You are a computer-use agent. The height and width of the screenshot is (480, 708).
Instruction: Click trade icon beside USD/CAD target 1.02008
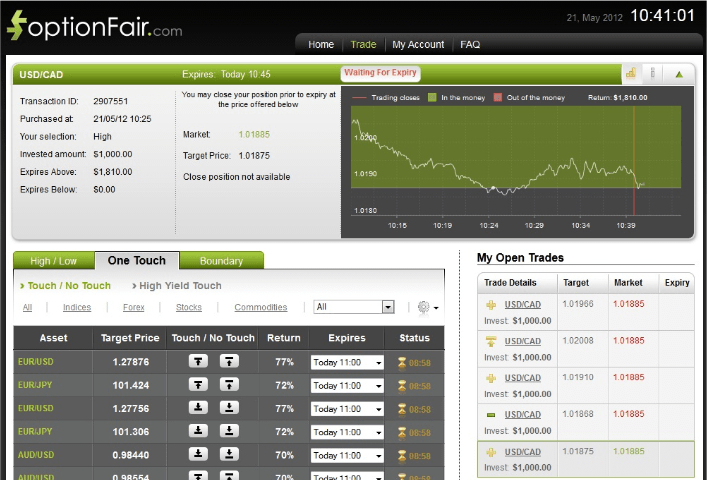pos(490,342)
